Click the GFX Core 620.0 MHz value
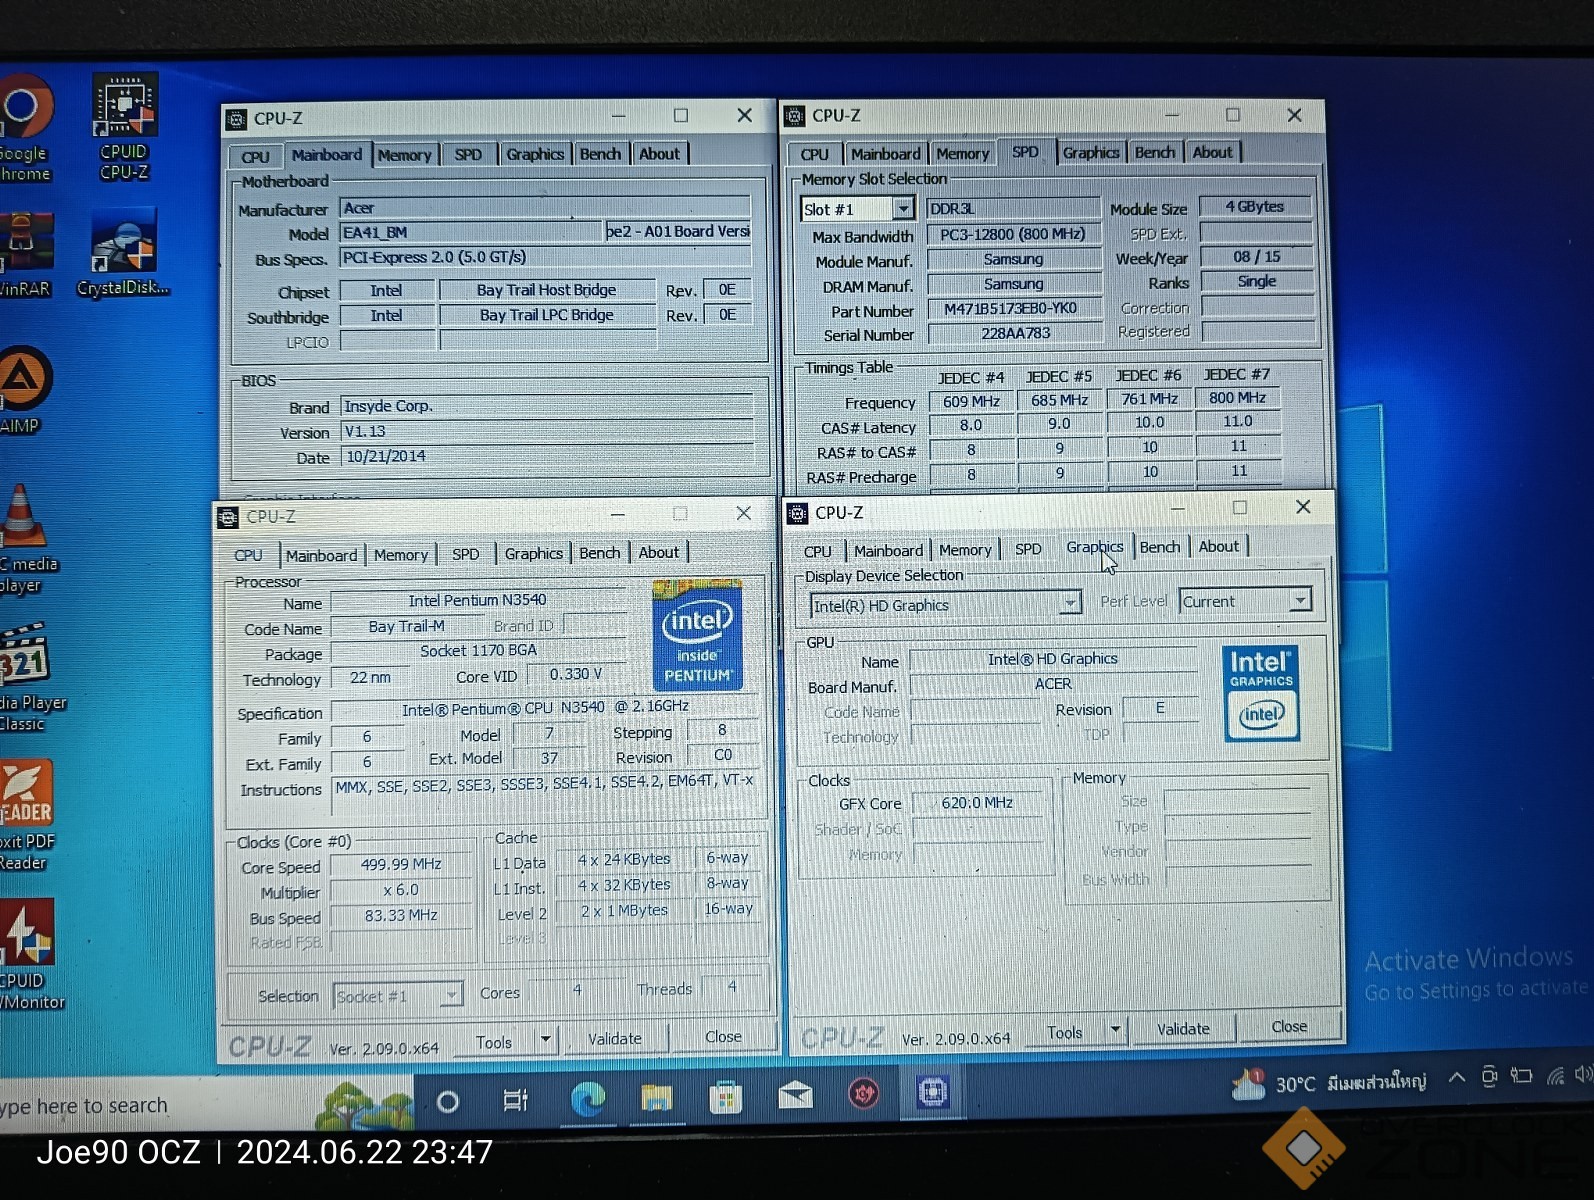Image resolution: width=1594 pixels, height=1200 pixels. tap(977, 802)
